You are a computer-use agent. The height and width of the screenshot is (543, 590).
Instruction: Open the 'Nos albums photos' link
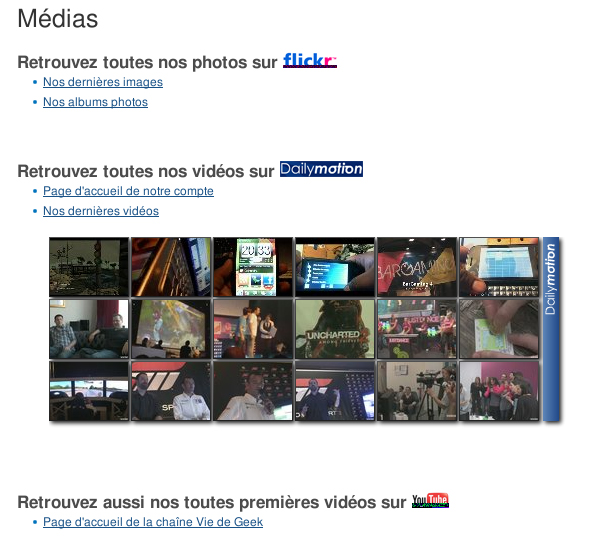tap(95, 102)
